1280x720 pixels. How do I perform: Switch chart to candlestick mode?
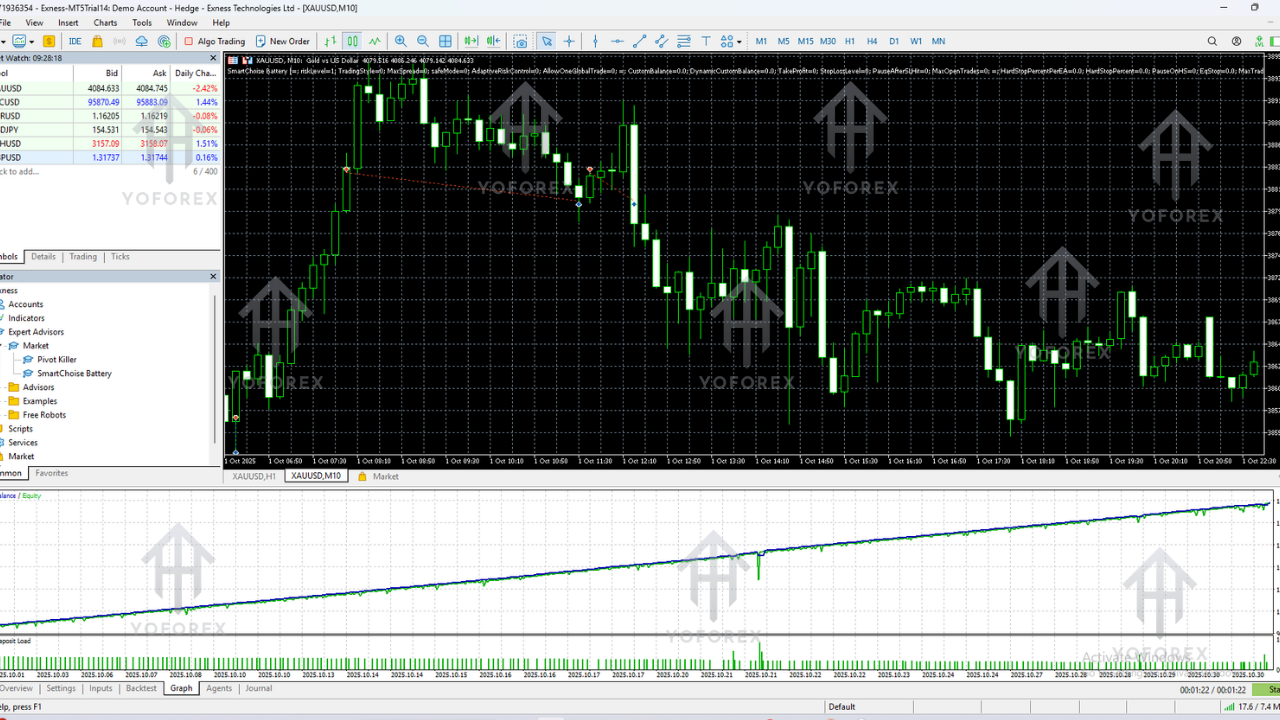[352, 41]
